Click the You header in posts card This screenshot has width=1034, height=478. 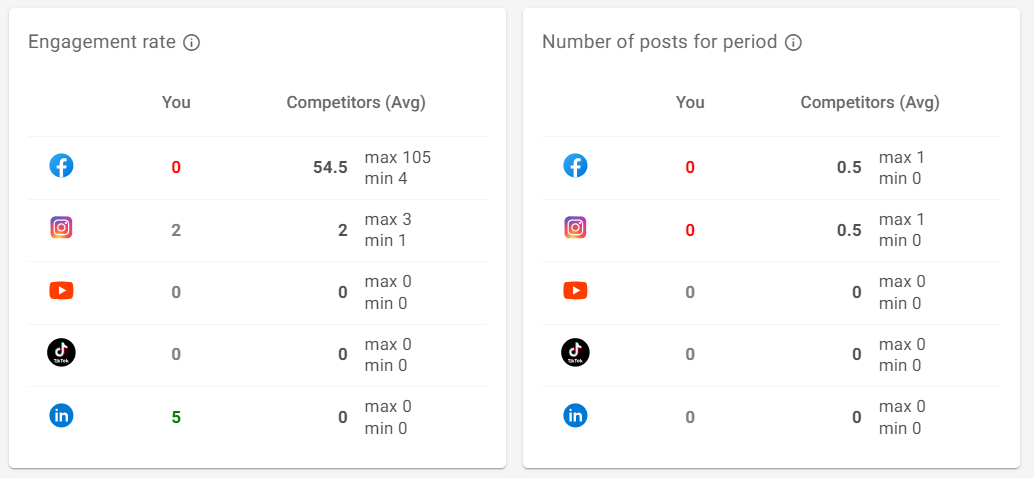[x=690, y=103]
